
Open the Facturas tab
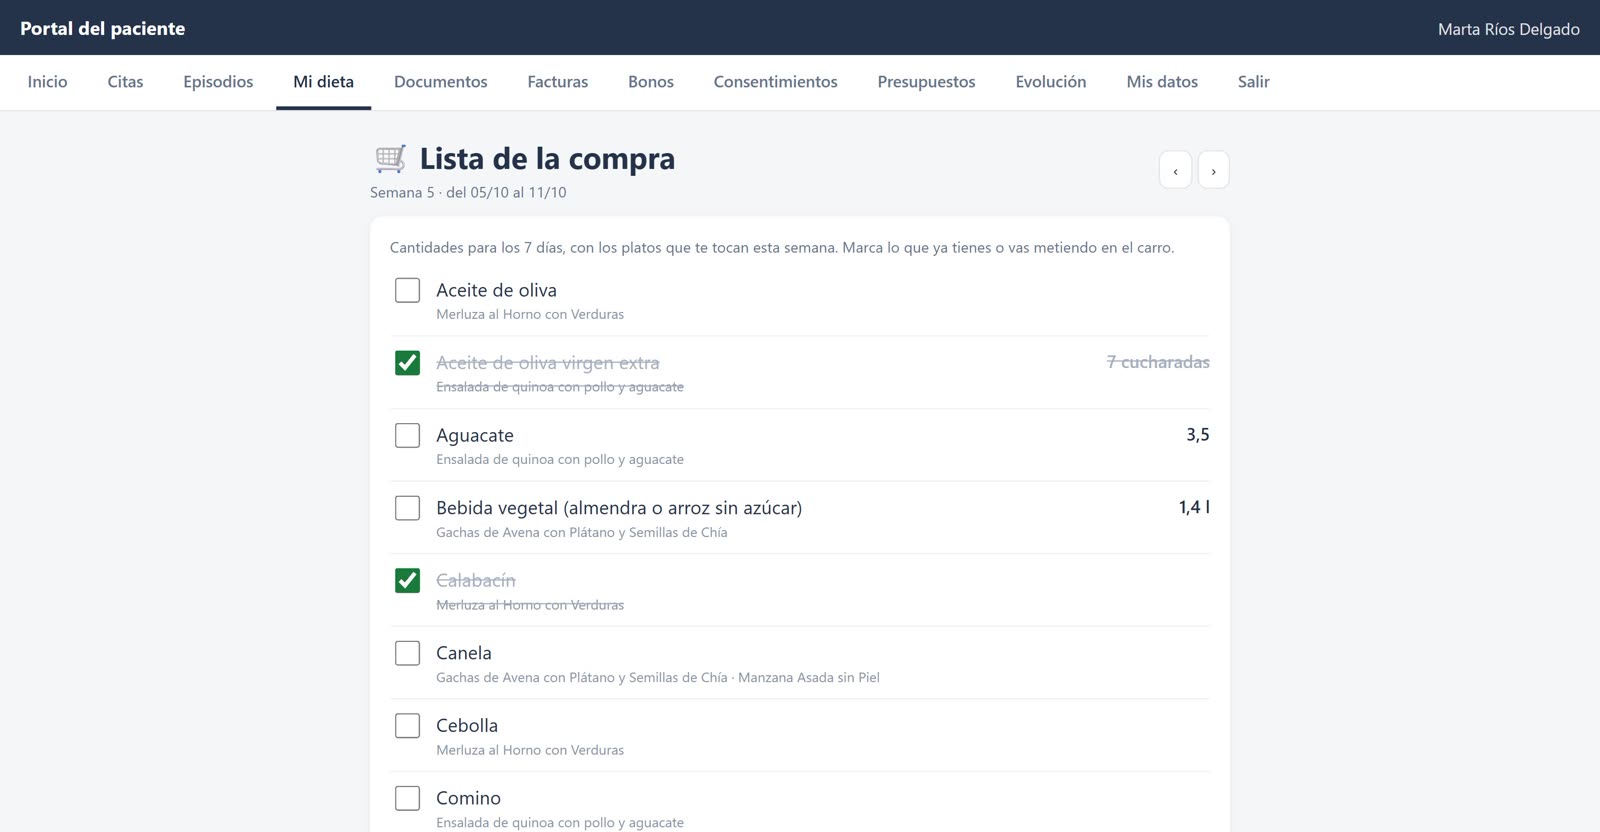coord(557,82)
